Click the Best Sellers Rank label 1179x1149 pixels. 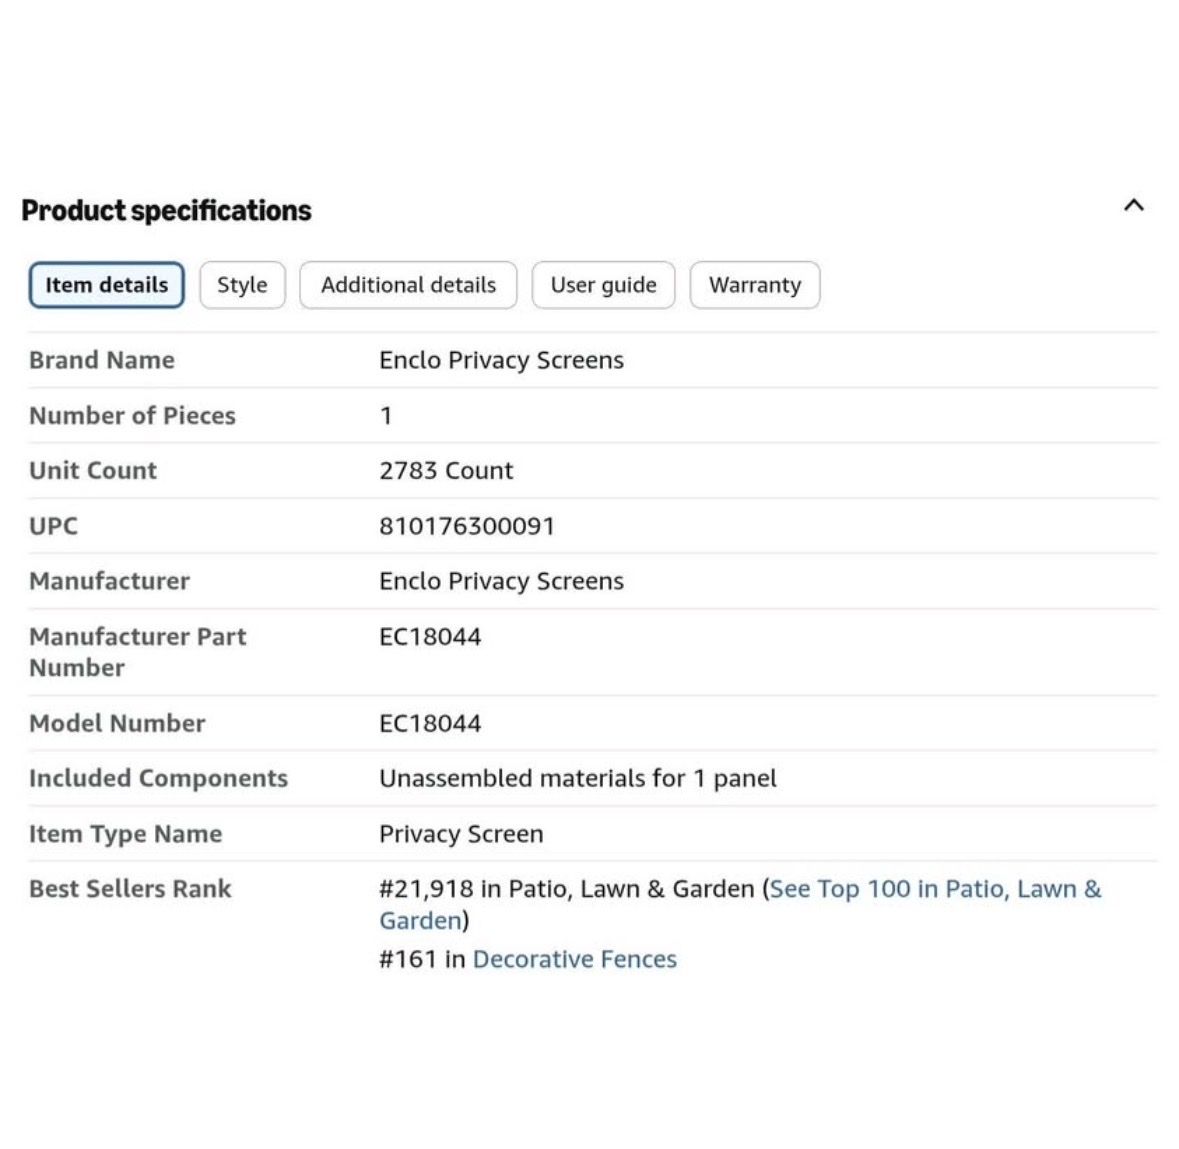point(130,889)
